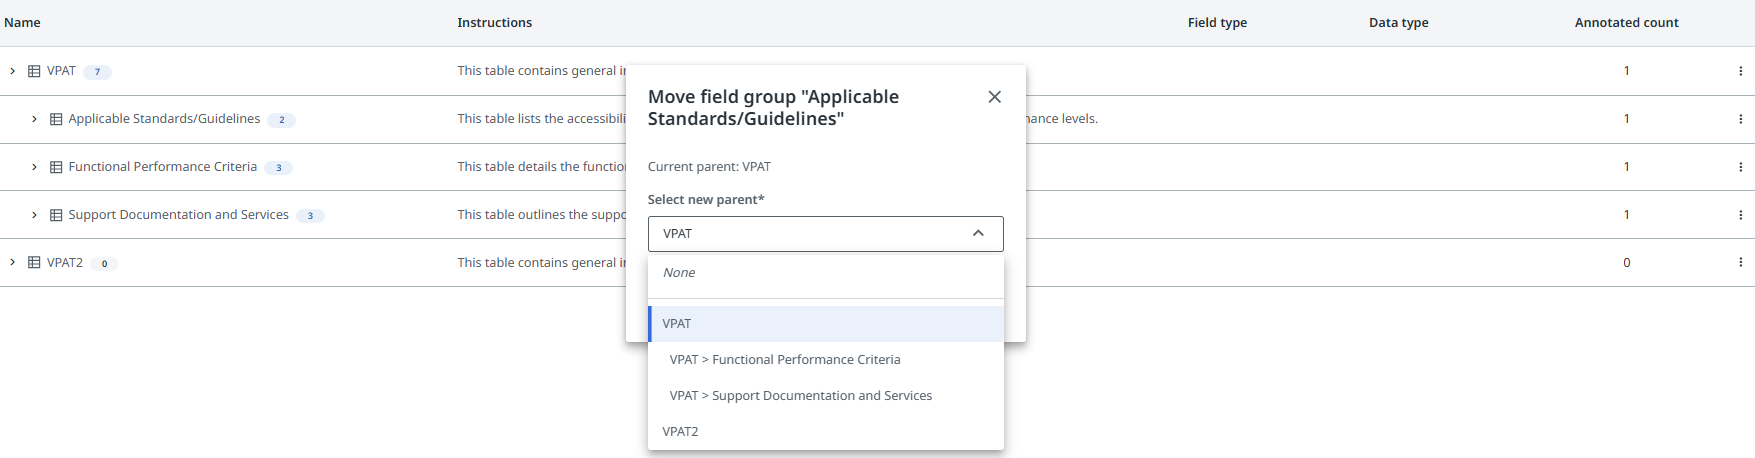The width and height of the screenshot is (1755, 458).
Task: Select VPAT2 from the parent list
Action: click(x=680, y=432)
